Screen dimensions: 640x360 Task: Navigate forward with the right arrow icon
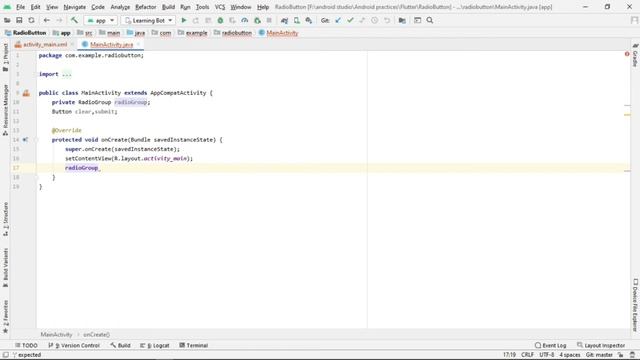tap(59, 20)
